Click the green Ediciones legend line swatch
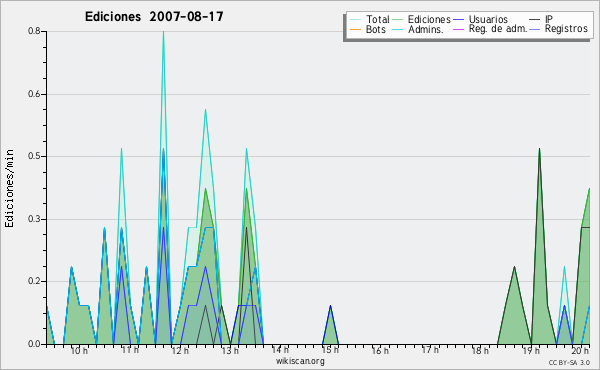The height and width of the screenshot is (370, 600). pyautogui.click(x=398, y=20)
